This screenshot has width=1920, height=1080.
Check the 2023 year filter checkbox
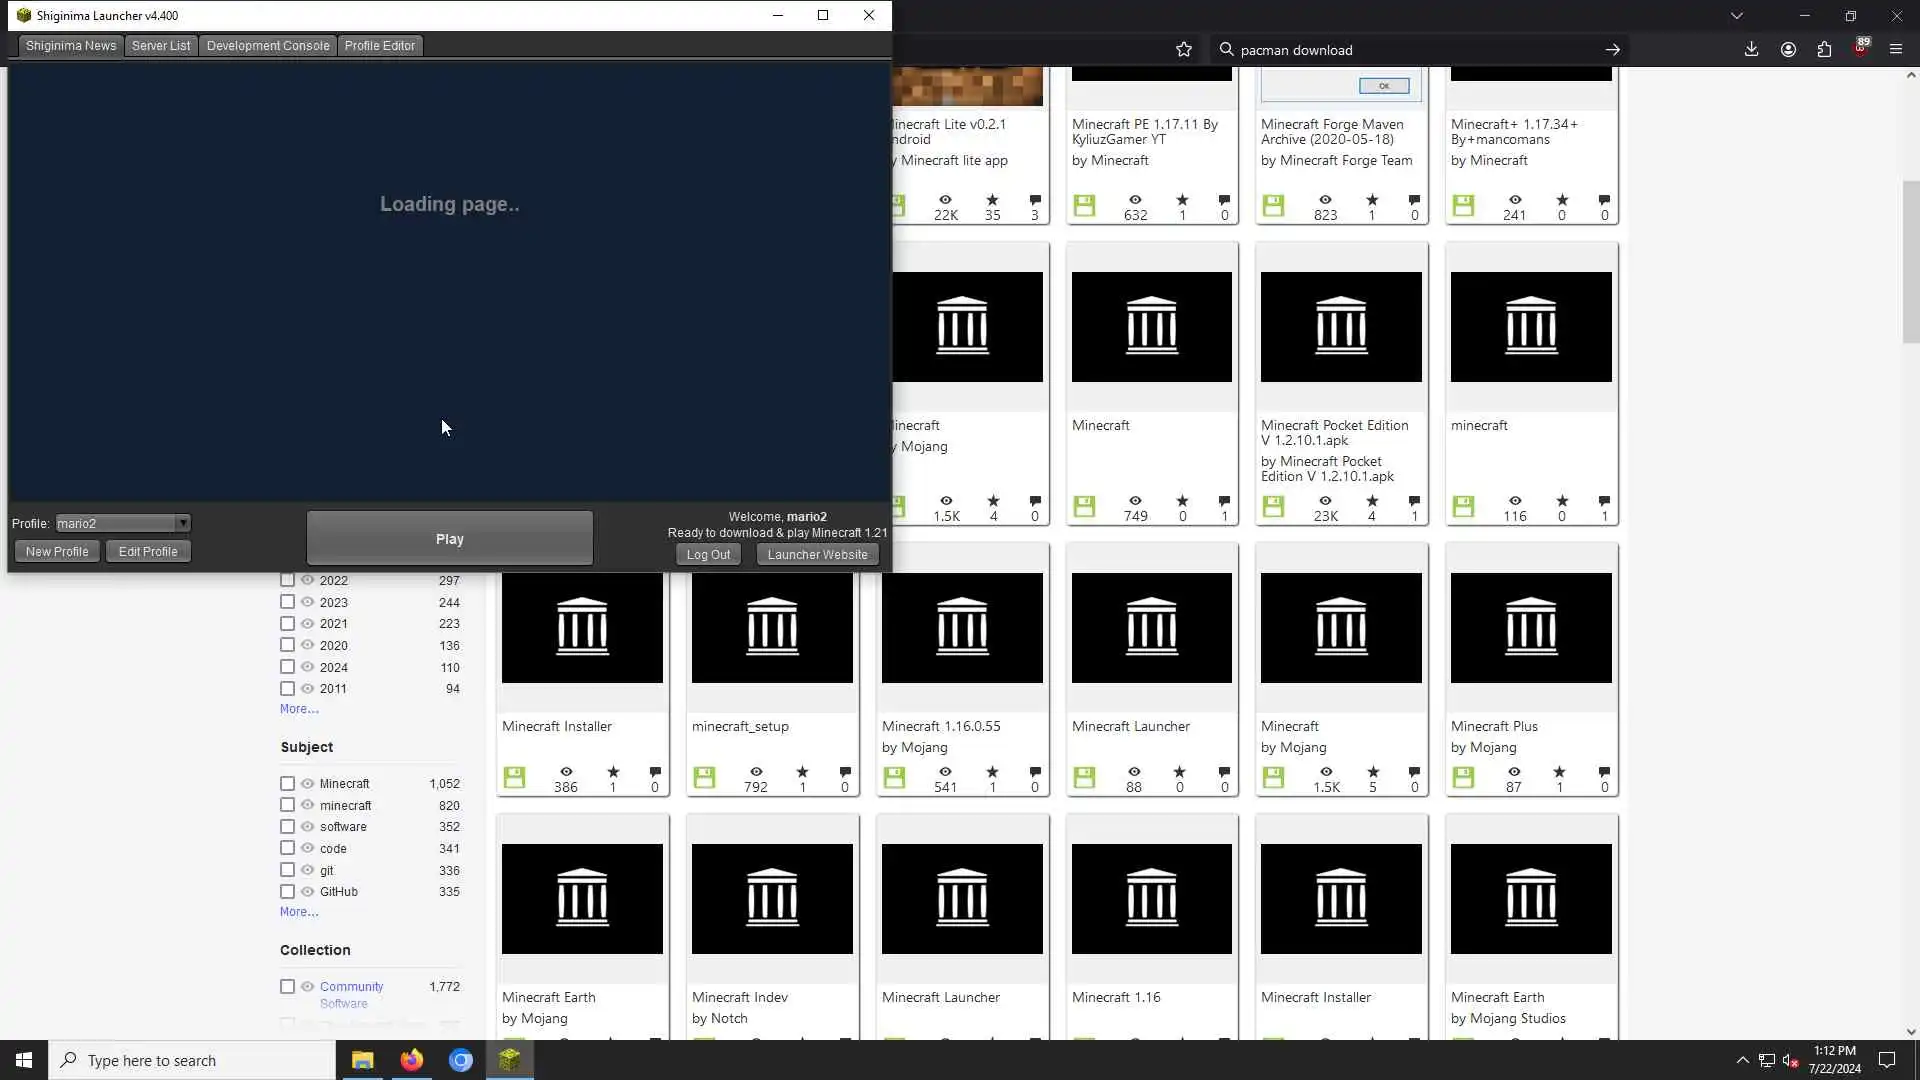287,602
